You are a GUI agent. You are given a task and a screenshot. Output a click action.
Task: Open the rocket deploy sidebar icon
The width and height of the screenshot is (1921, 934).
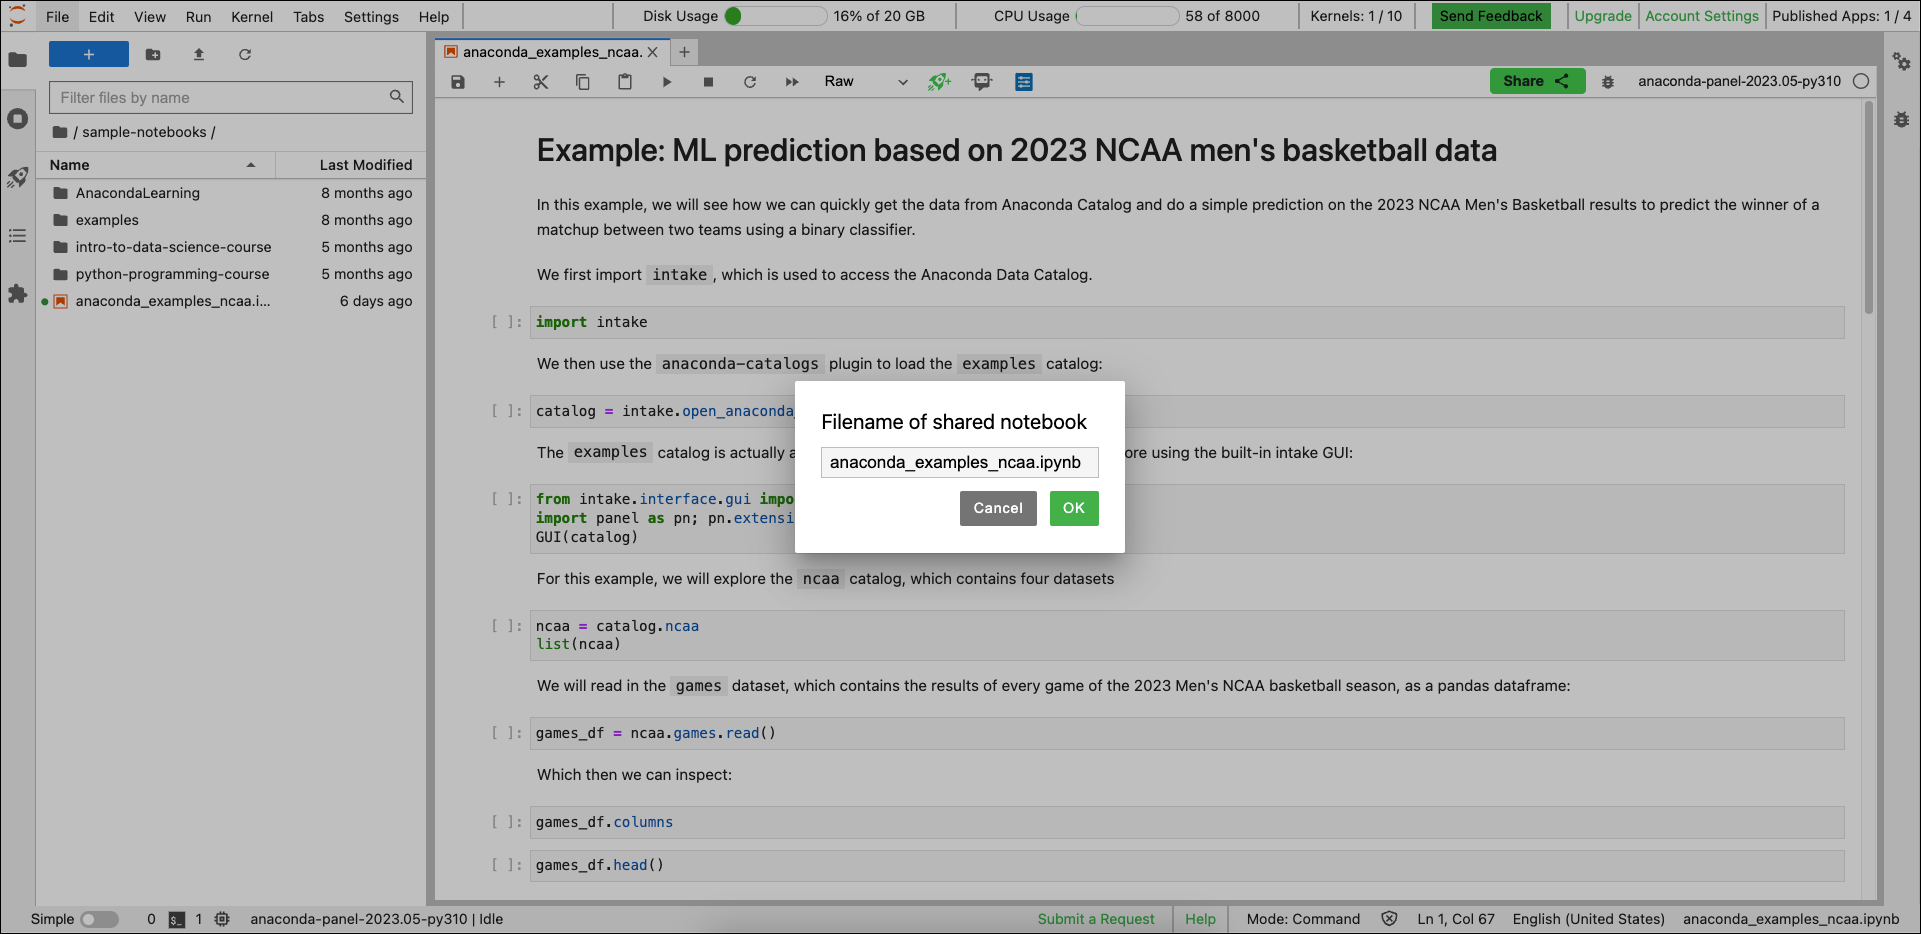17,178
